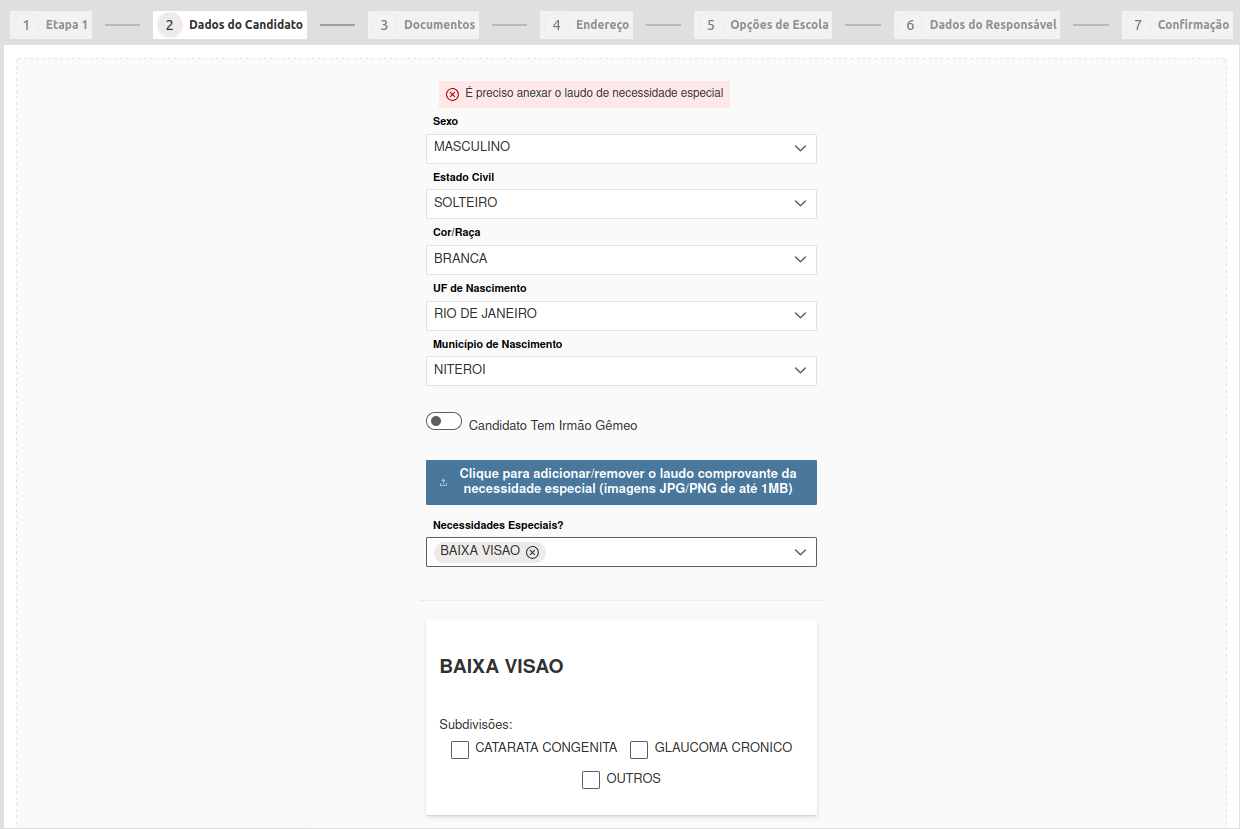Click the upload icon on laudo button
Image resolution: width=1240 pixels, height=829 pixels.
443,482
